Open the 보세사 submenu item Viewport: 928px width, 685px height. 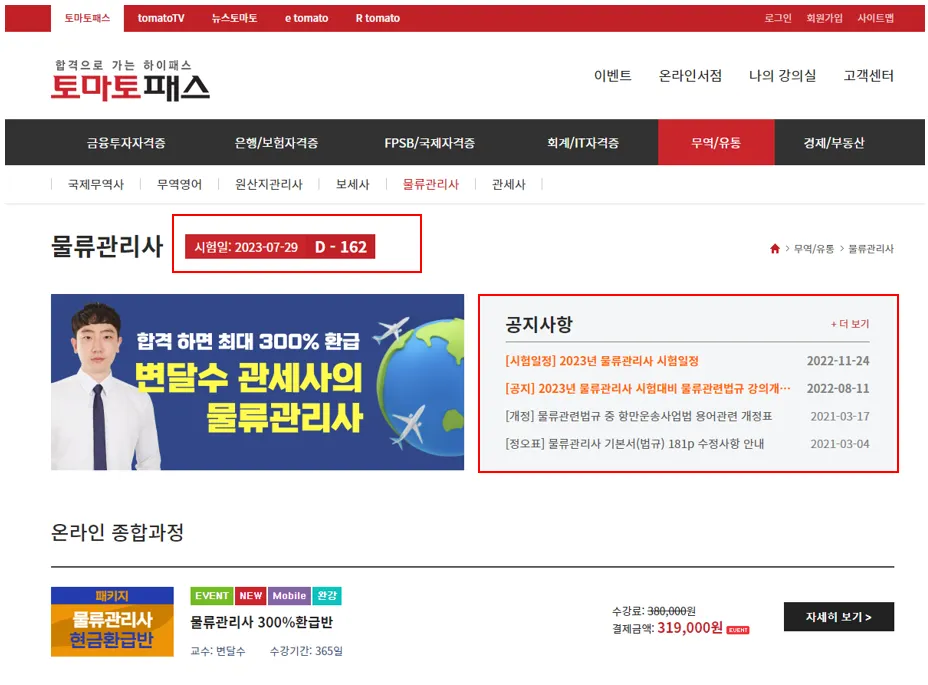[x=352, y=185]
